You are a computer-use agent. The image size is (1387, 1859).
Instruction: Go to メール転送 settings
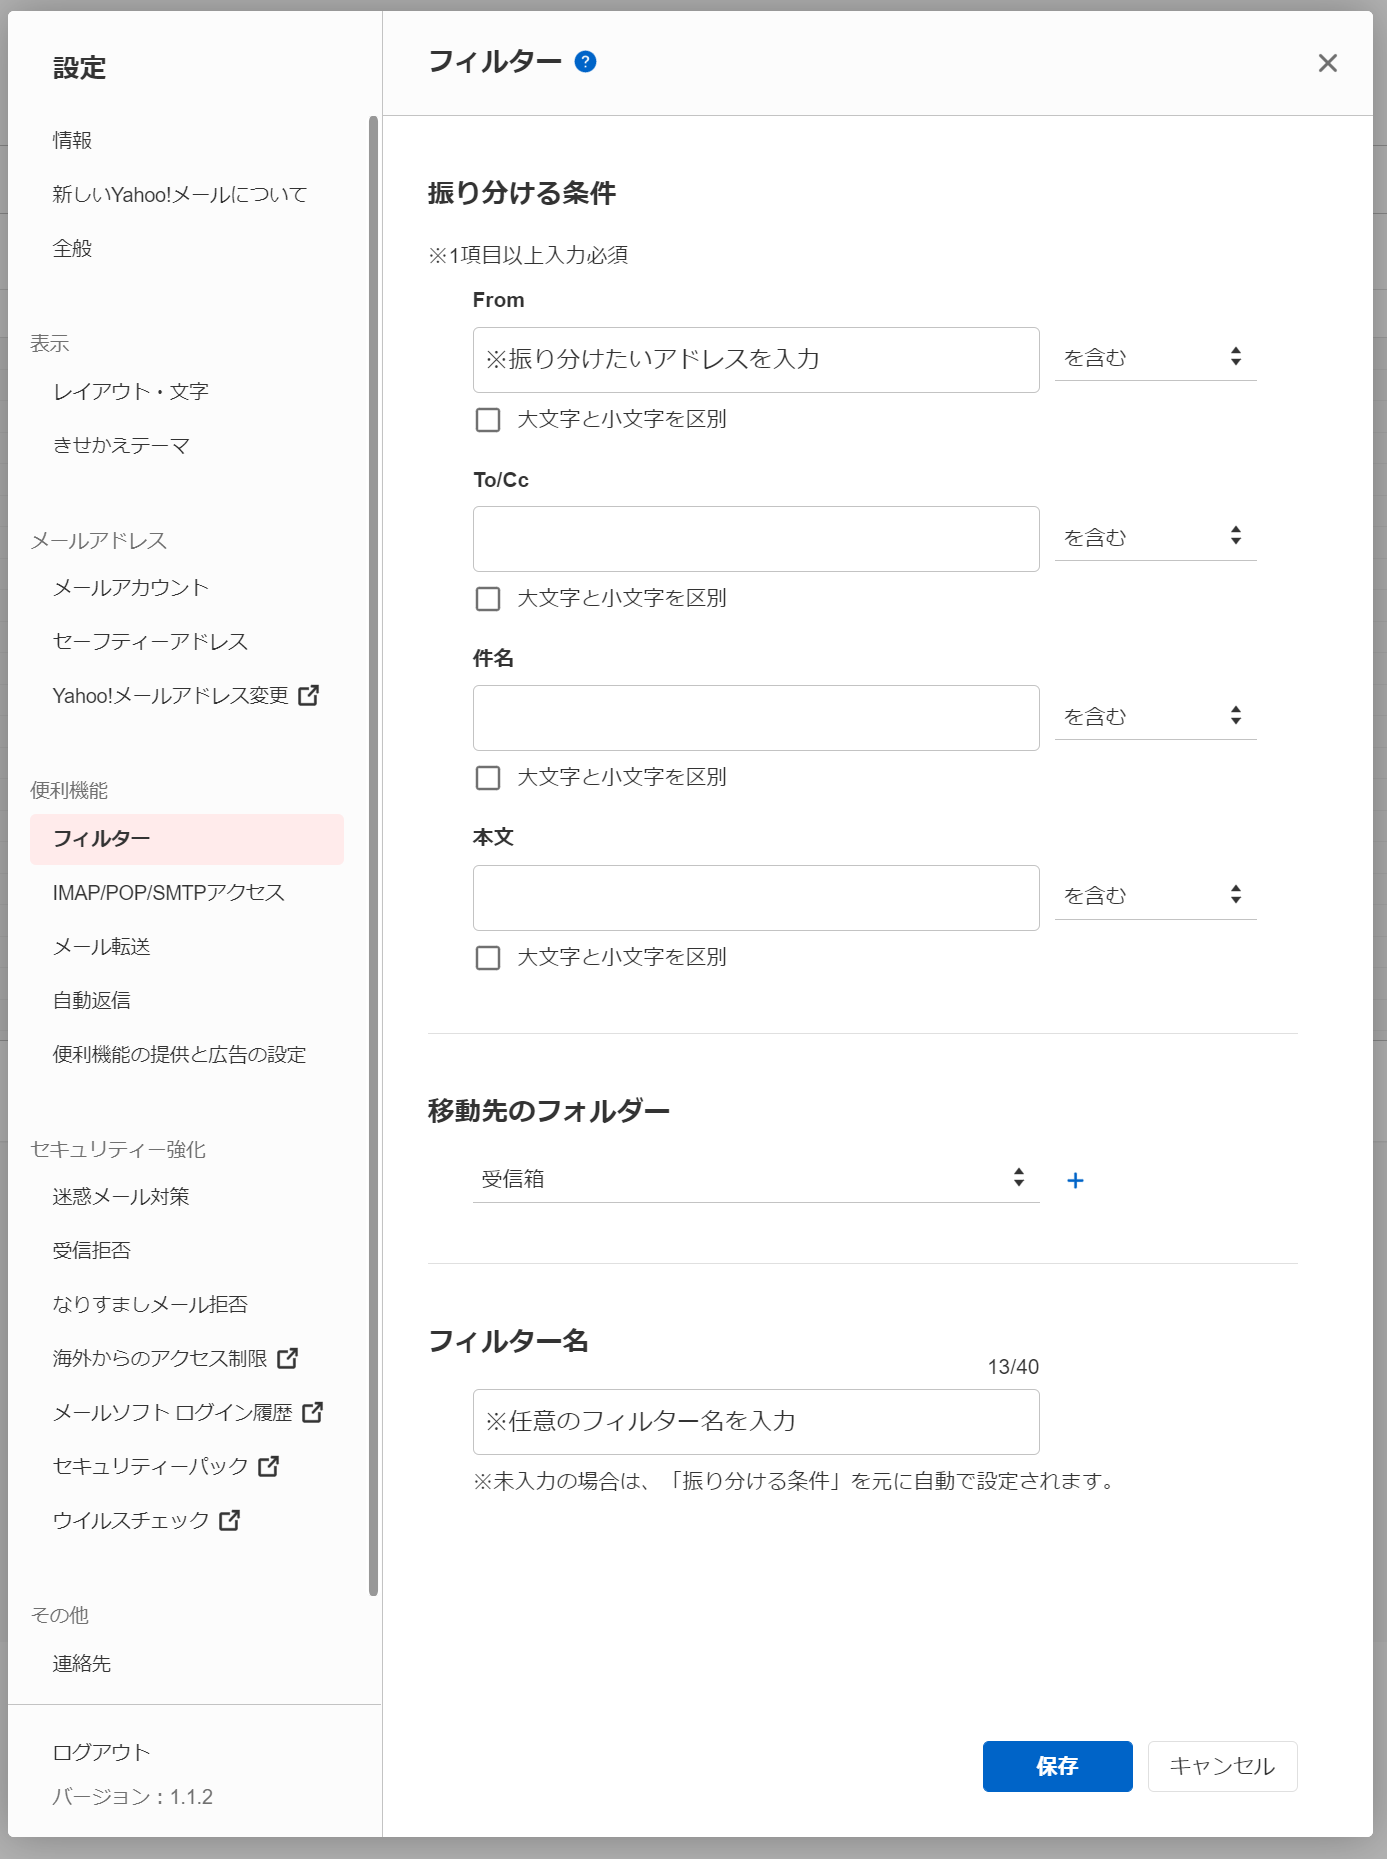tap(102, 947)
